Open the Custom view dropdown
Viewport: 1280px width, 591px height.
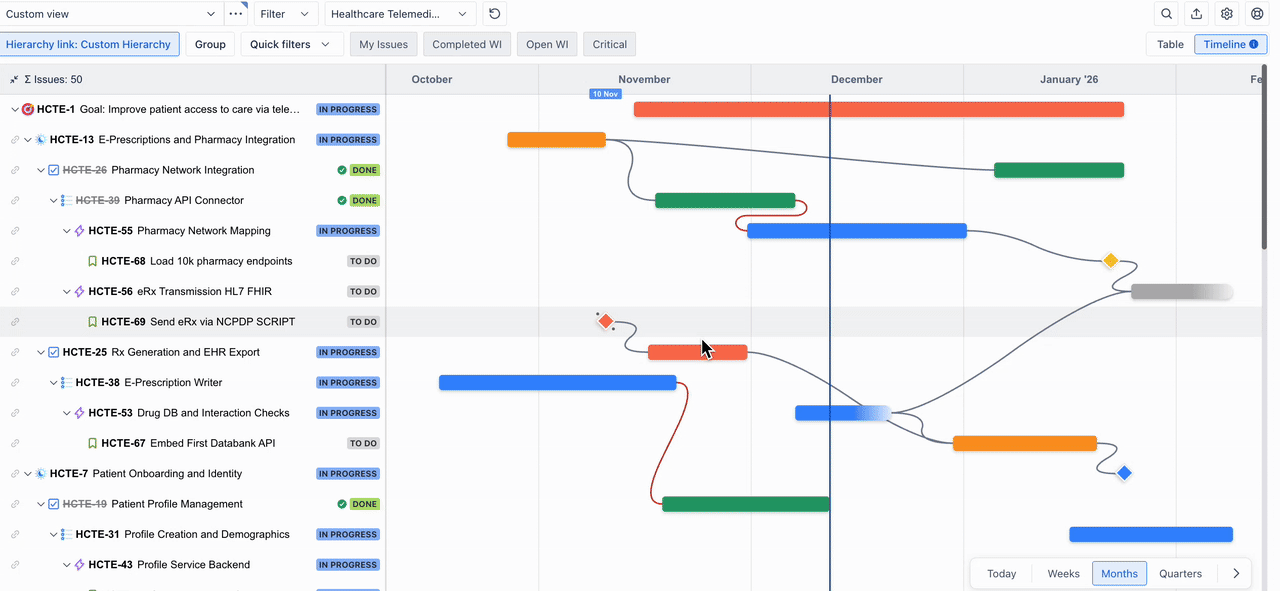110,14
